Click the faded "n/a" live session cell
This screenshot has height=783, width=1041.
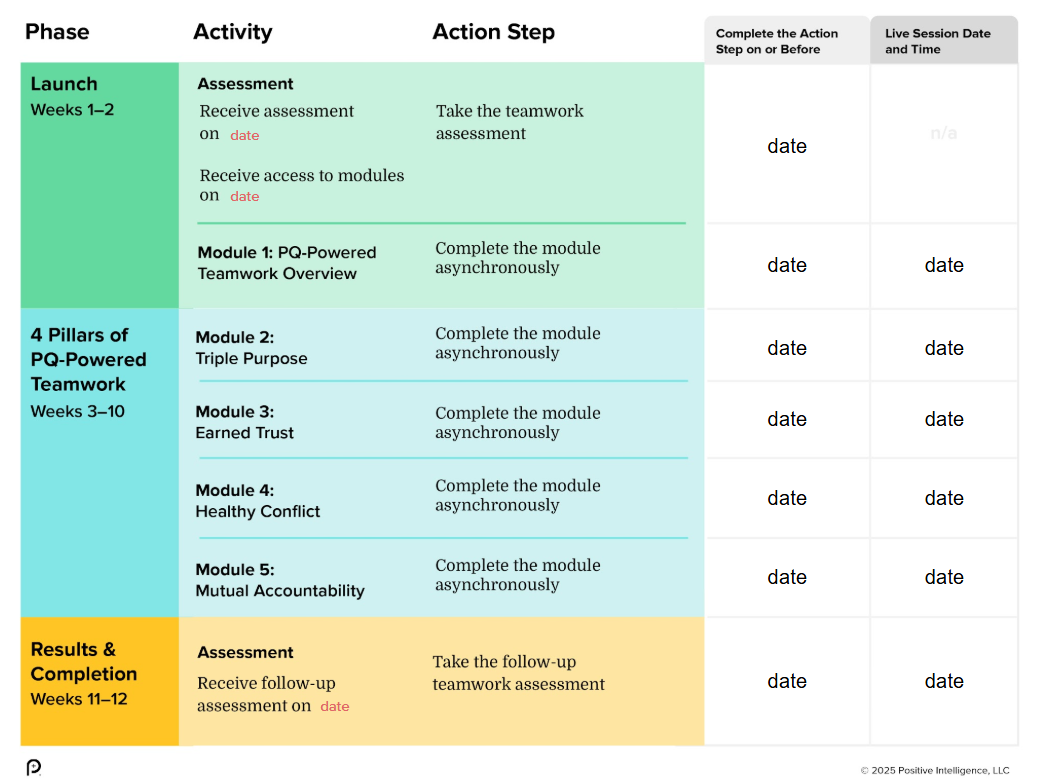[x=943, y=133]
